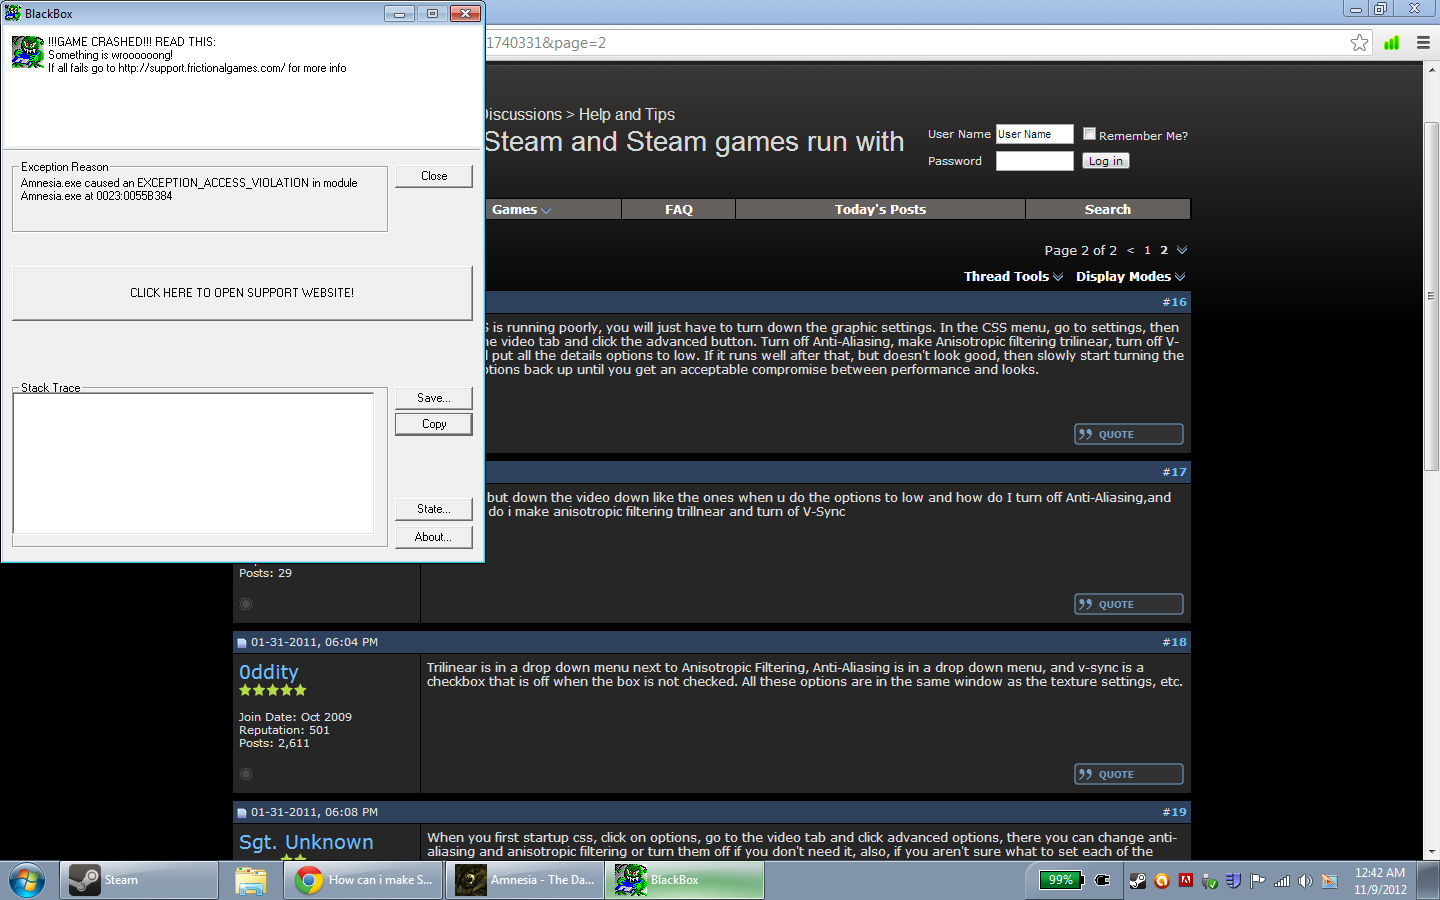Quote post #16
Image resolution: width=1440 pixels, height=900 pixels.
tap(1128, 434)
